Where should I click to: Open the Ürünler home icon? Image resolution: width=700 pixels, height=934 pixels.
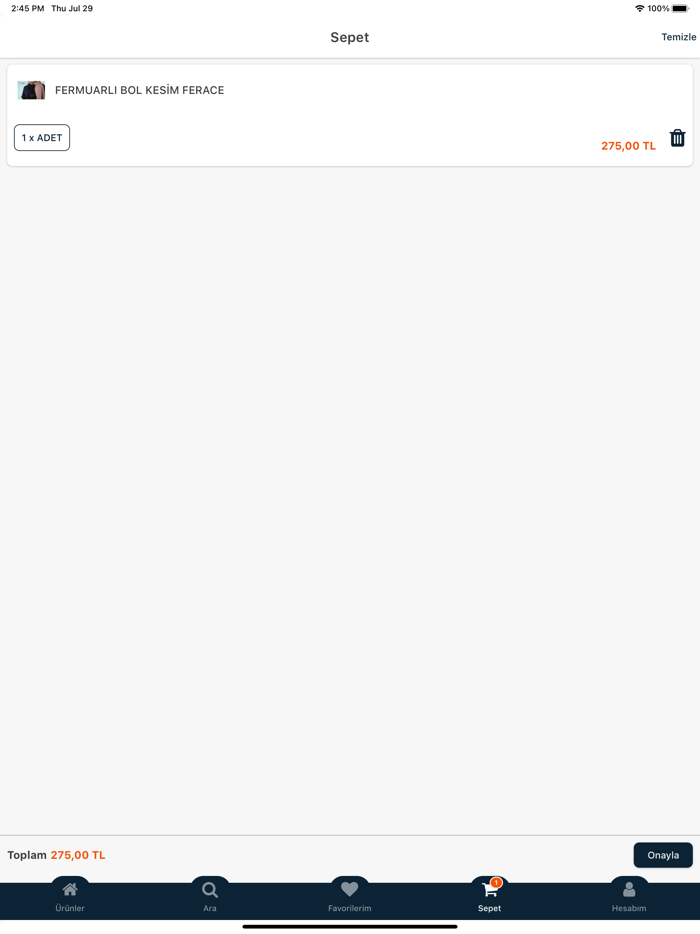(70, 889)
